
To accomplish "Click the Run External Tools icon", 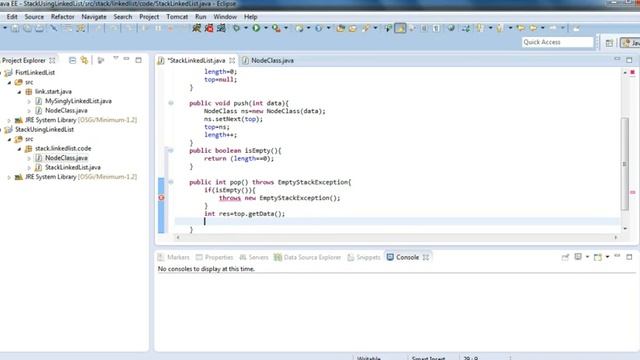I will point(276,28).
